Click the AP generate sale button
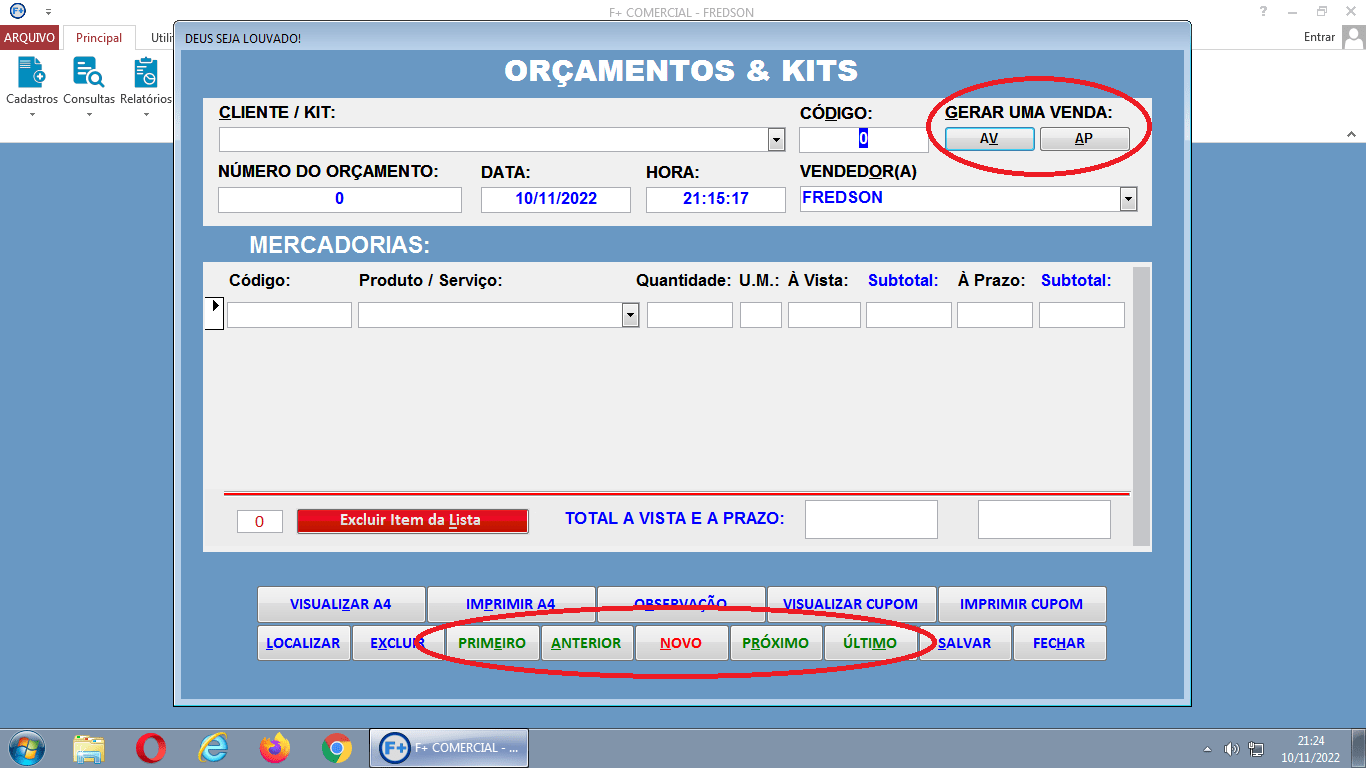The width and height of the screenshot is (1366, 768). pos(1084,139)
